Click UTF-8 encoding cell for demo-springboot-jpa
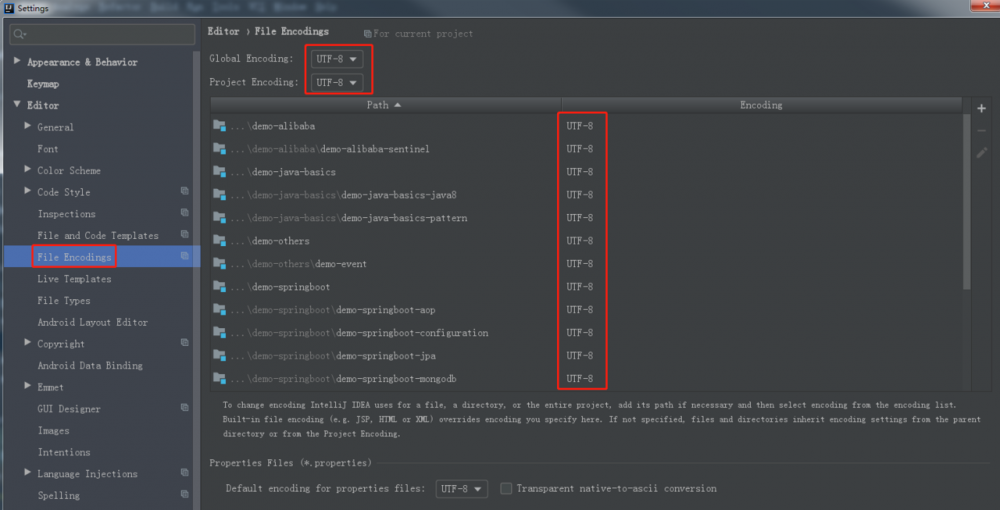Image resolution: width=1000 pixels, height=510 pixels. click(580, 355)
